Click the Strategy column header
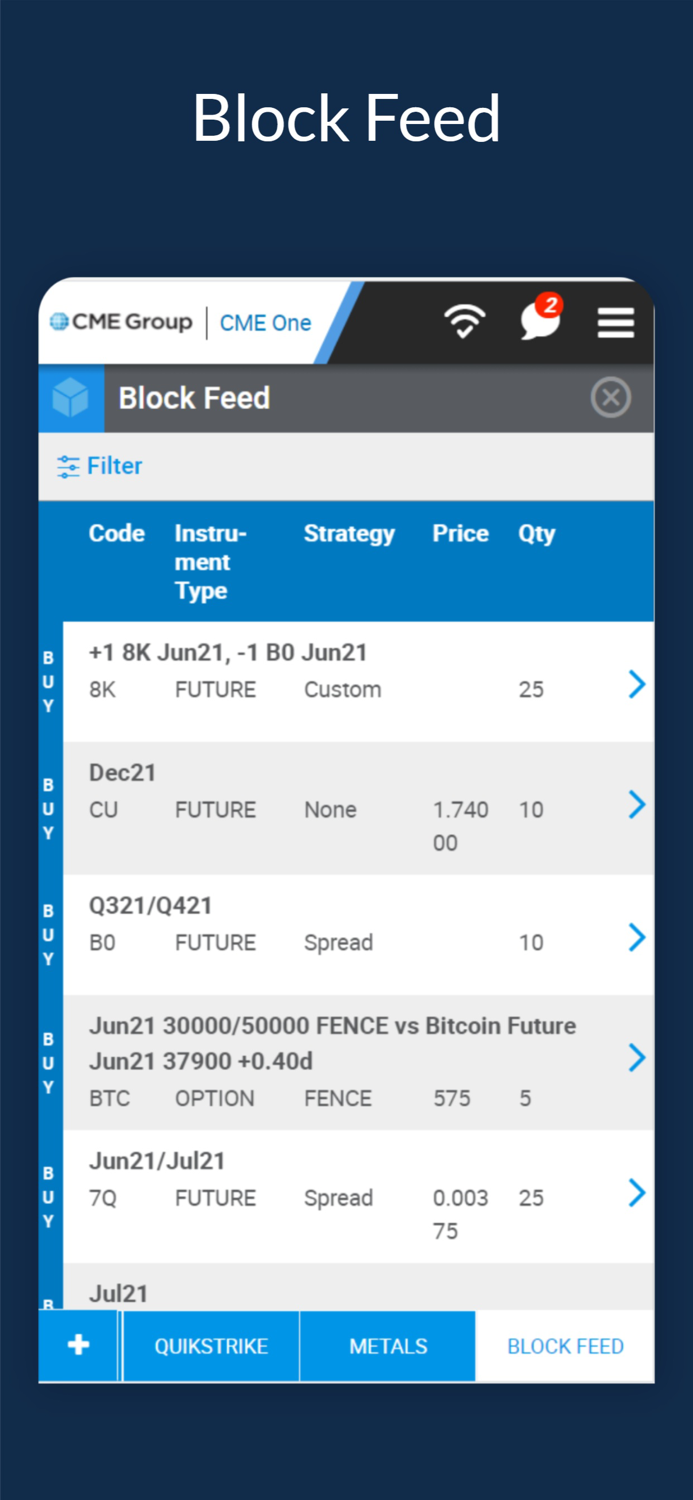The image size is (693, 1500). pos(349,533)
